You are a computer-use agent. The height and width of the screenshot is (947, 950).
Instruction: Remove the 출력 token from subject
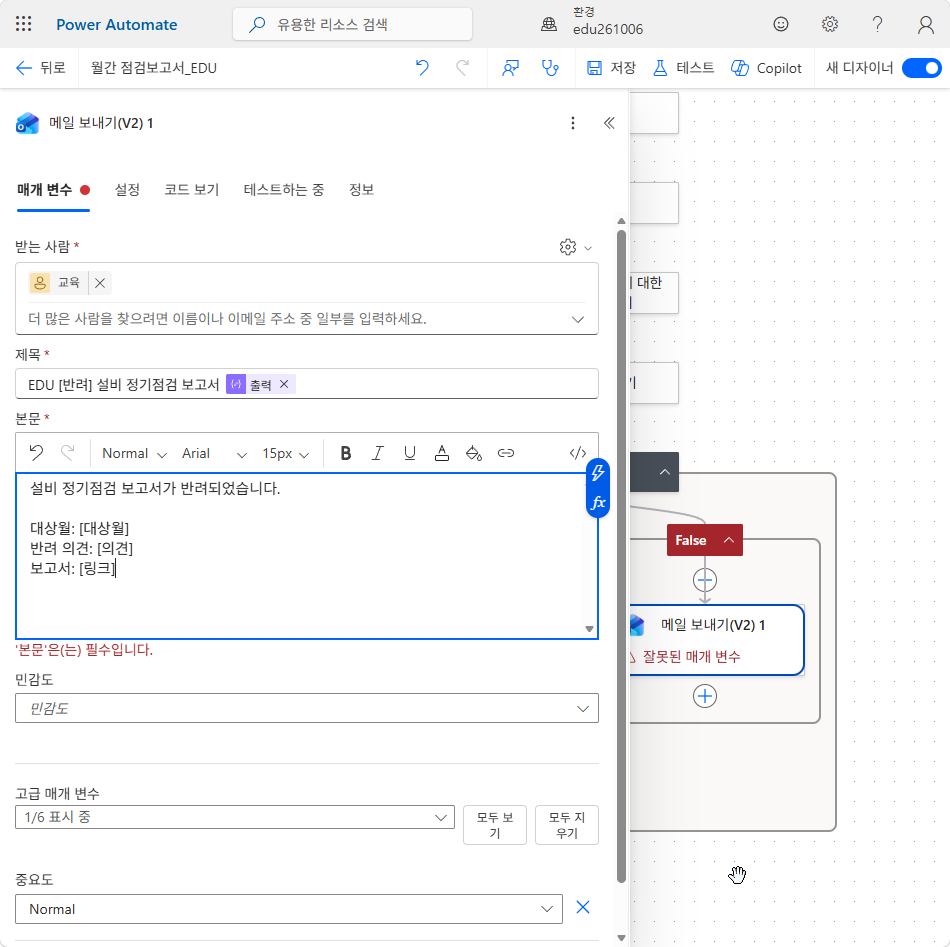(284, 384)
